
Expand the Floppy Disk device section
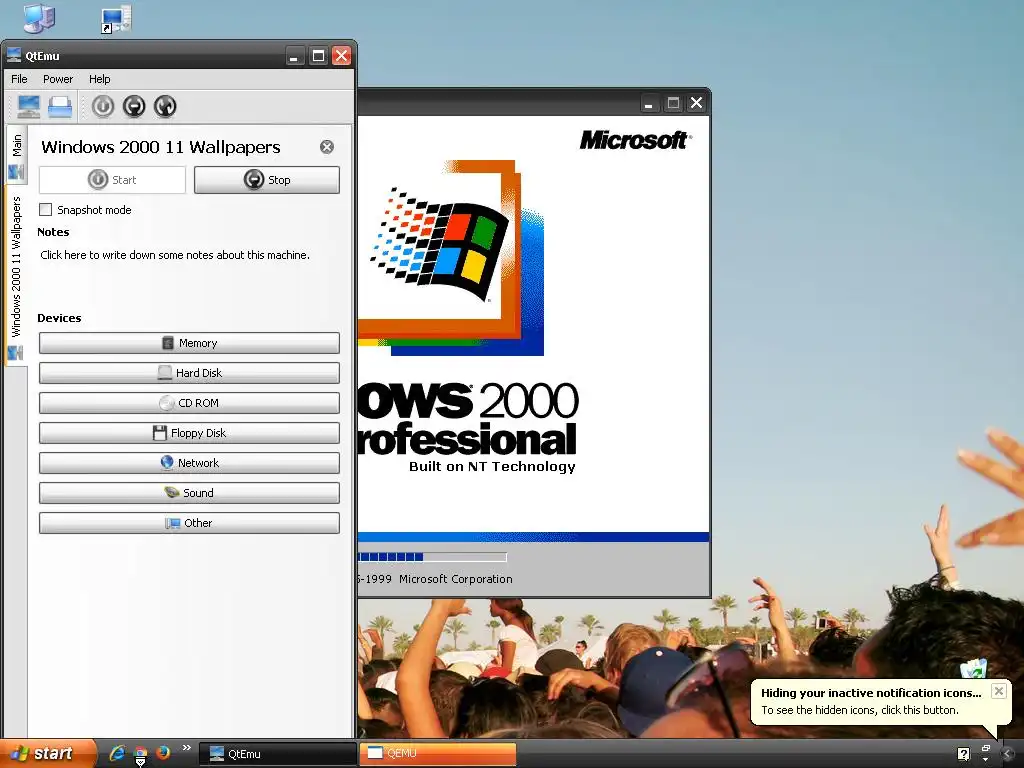[x=189, y=433]
